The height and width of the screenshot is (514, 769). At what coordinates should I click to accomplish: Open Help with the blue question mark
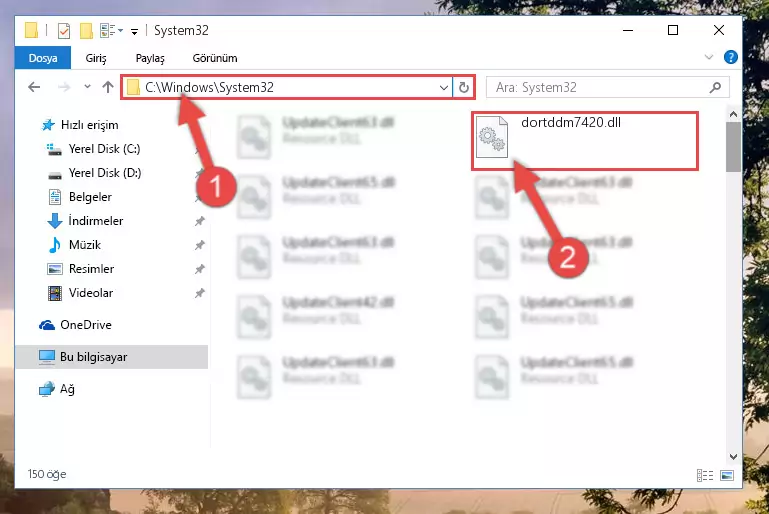(x=730, y=57)
